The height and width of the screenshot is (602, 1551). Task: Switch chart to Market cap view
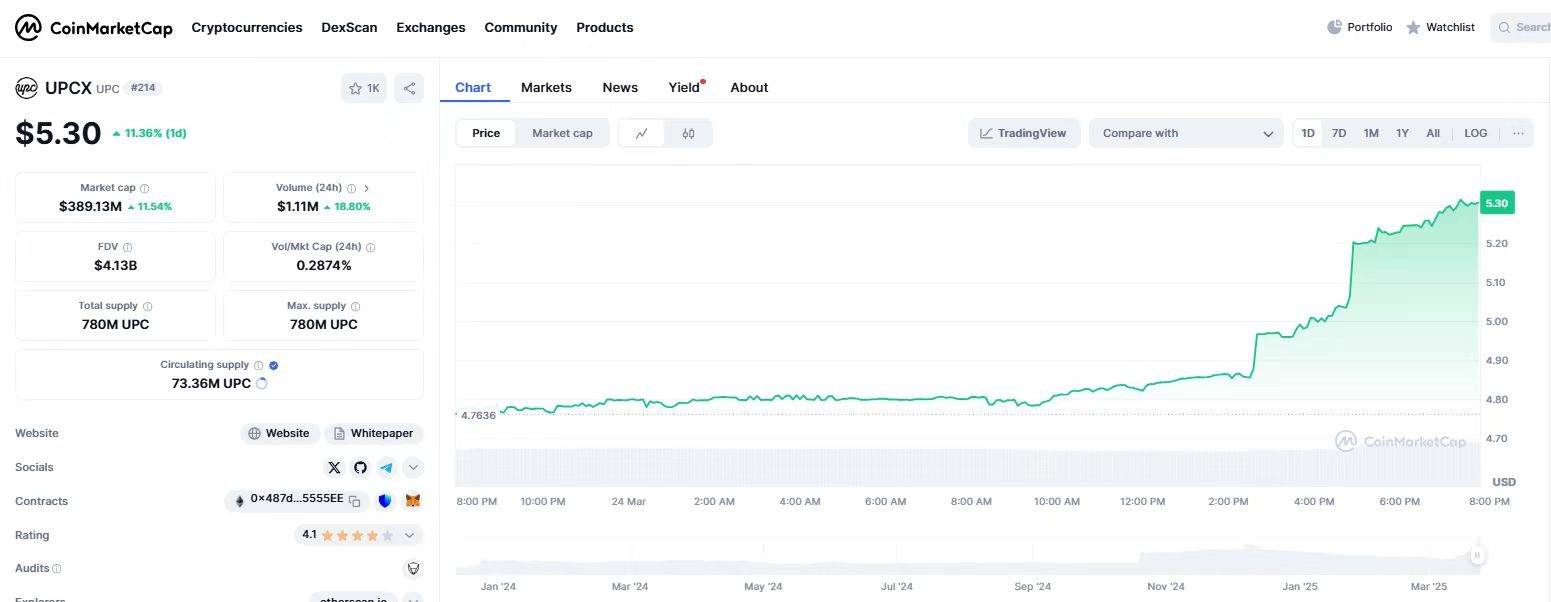tap(562, 133)
